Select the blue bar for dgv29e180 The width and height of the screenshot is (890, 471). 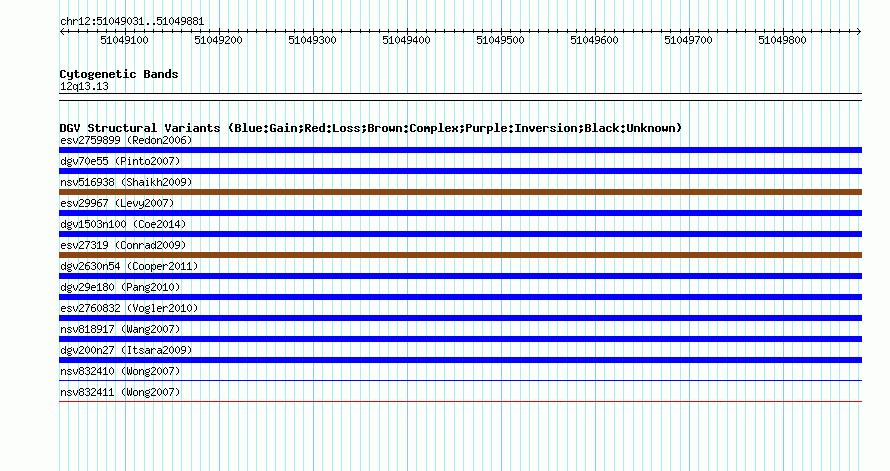[x=460, y=297]
